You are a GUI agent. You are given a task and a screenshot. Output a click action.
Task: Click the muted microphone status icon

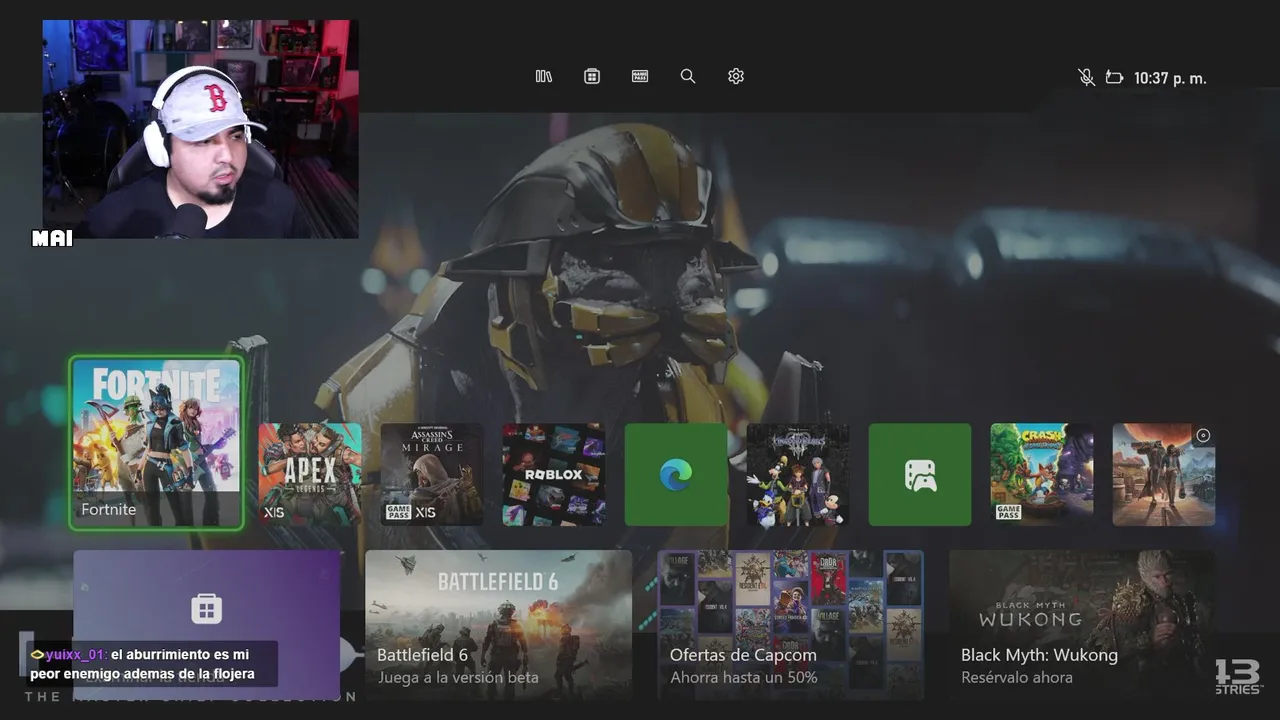pyautogui.click(x=1086, y=77)
